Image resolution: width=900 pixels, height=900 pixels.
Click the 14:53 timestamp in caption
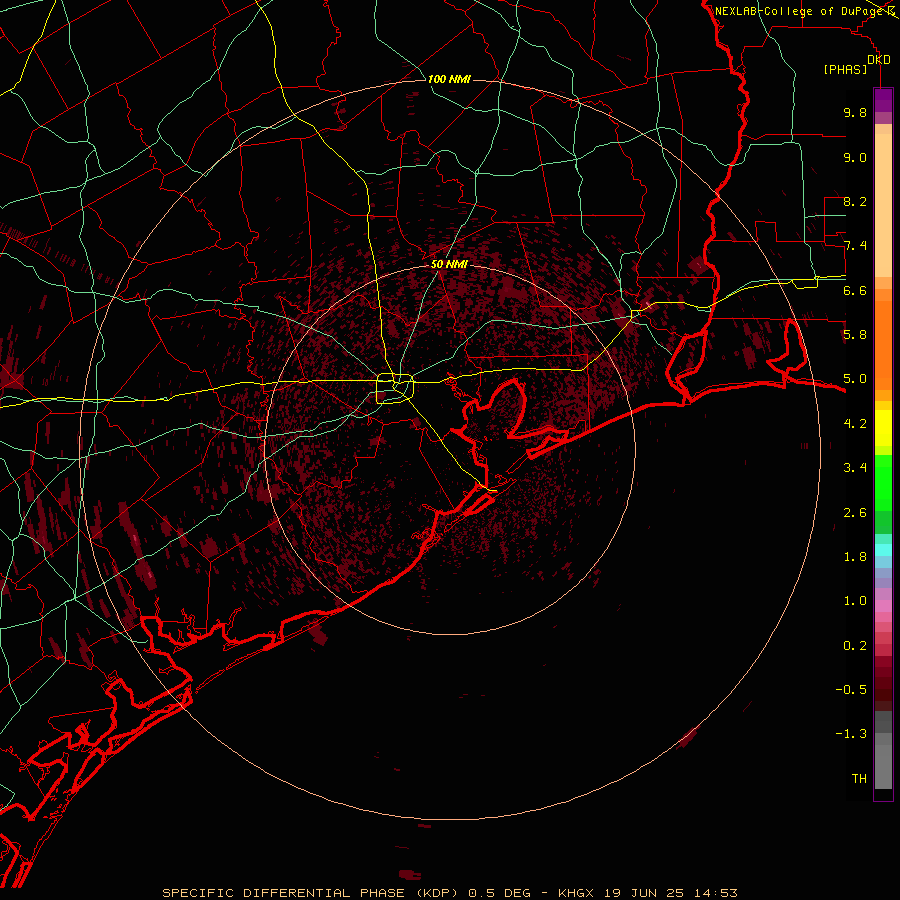coord(715,893)
